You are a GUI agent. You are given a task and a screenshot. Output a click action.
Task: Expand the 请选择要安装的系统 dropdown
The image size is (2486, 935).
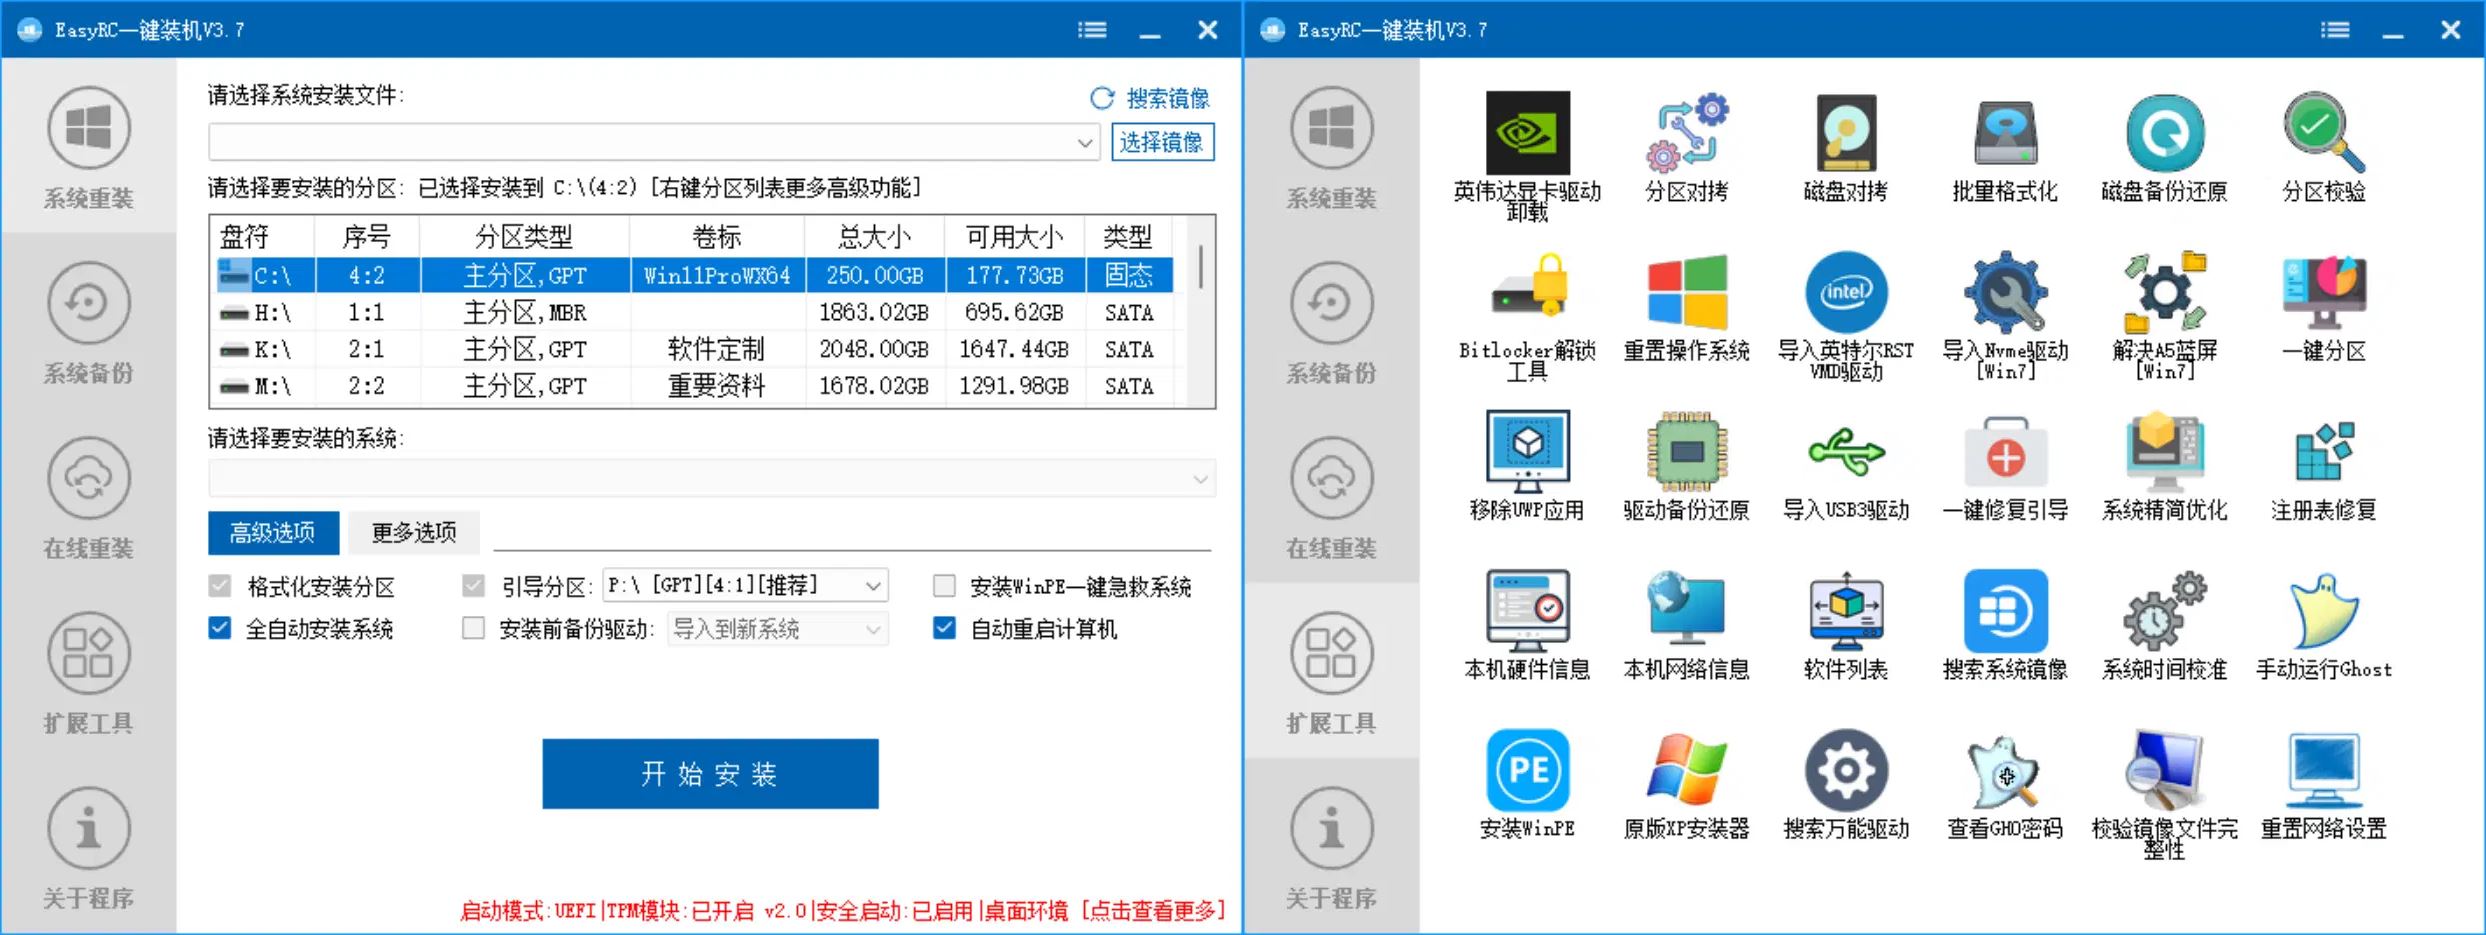(x=1199, y=478)
